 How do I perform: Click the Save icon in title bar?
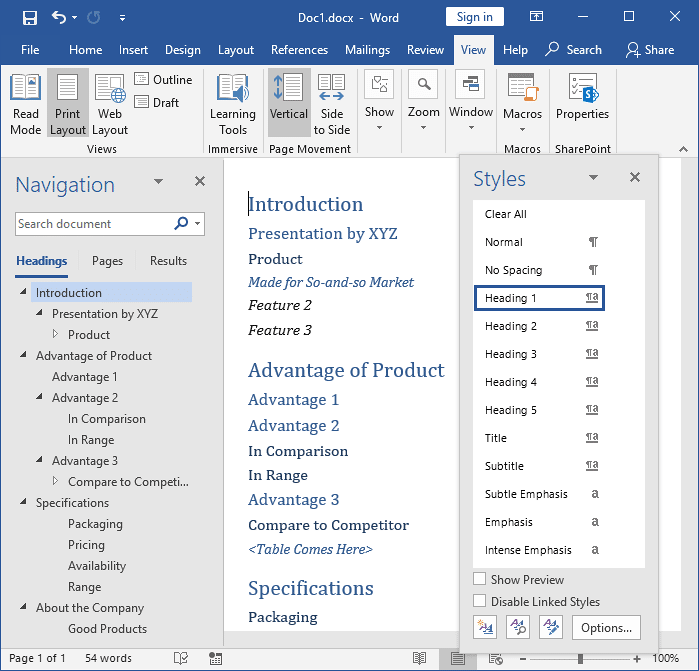(30, 17)
